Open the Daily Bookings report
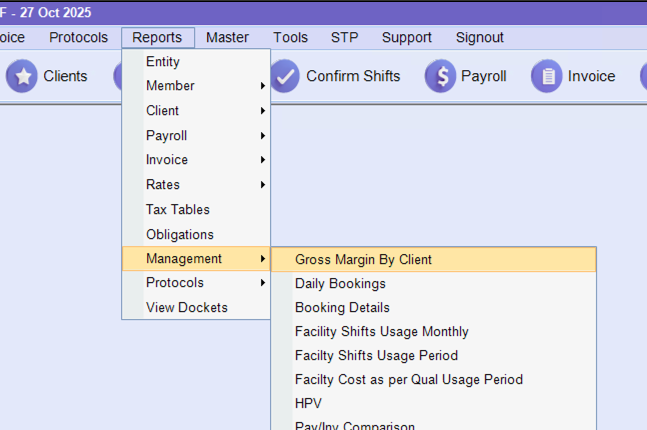This screenshot has height=430, width=647. 340,284
